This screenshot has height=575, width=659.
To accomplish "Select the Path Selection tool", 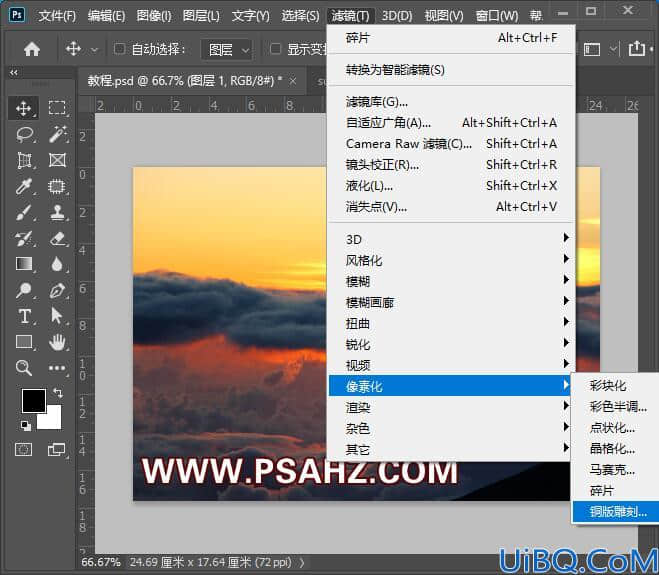I will click(57, 316).
